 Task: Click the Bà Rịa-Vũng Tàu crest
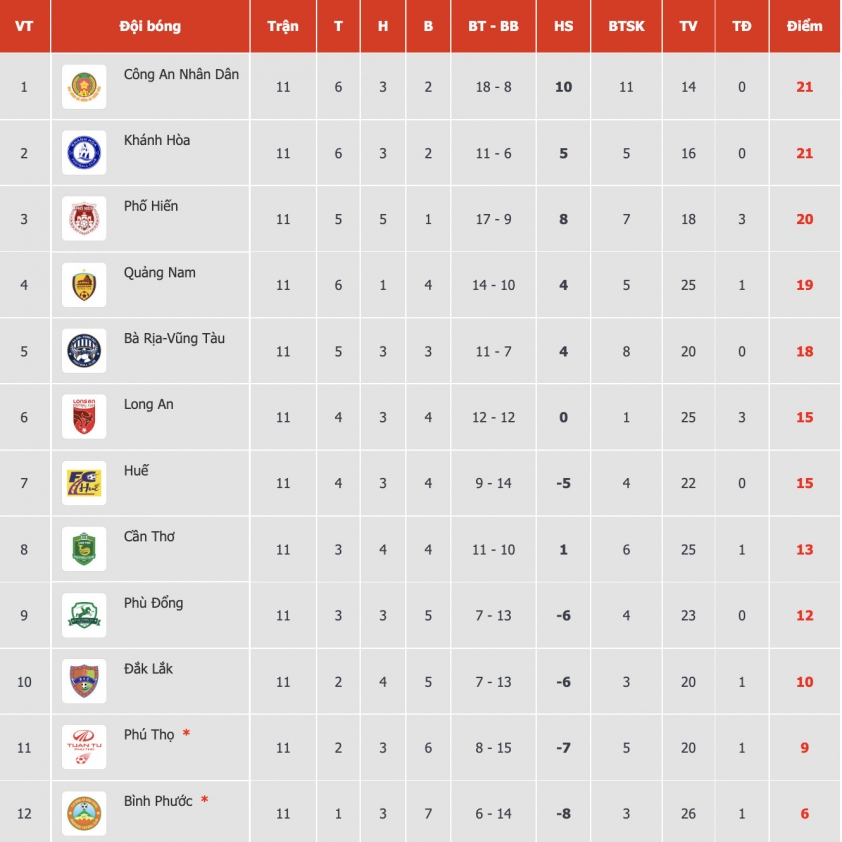(84, 351)
